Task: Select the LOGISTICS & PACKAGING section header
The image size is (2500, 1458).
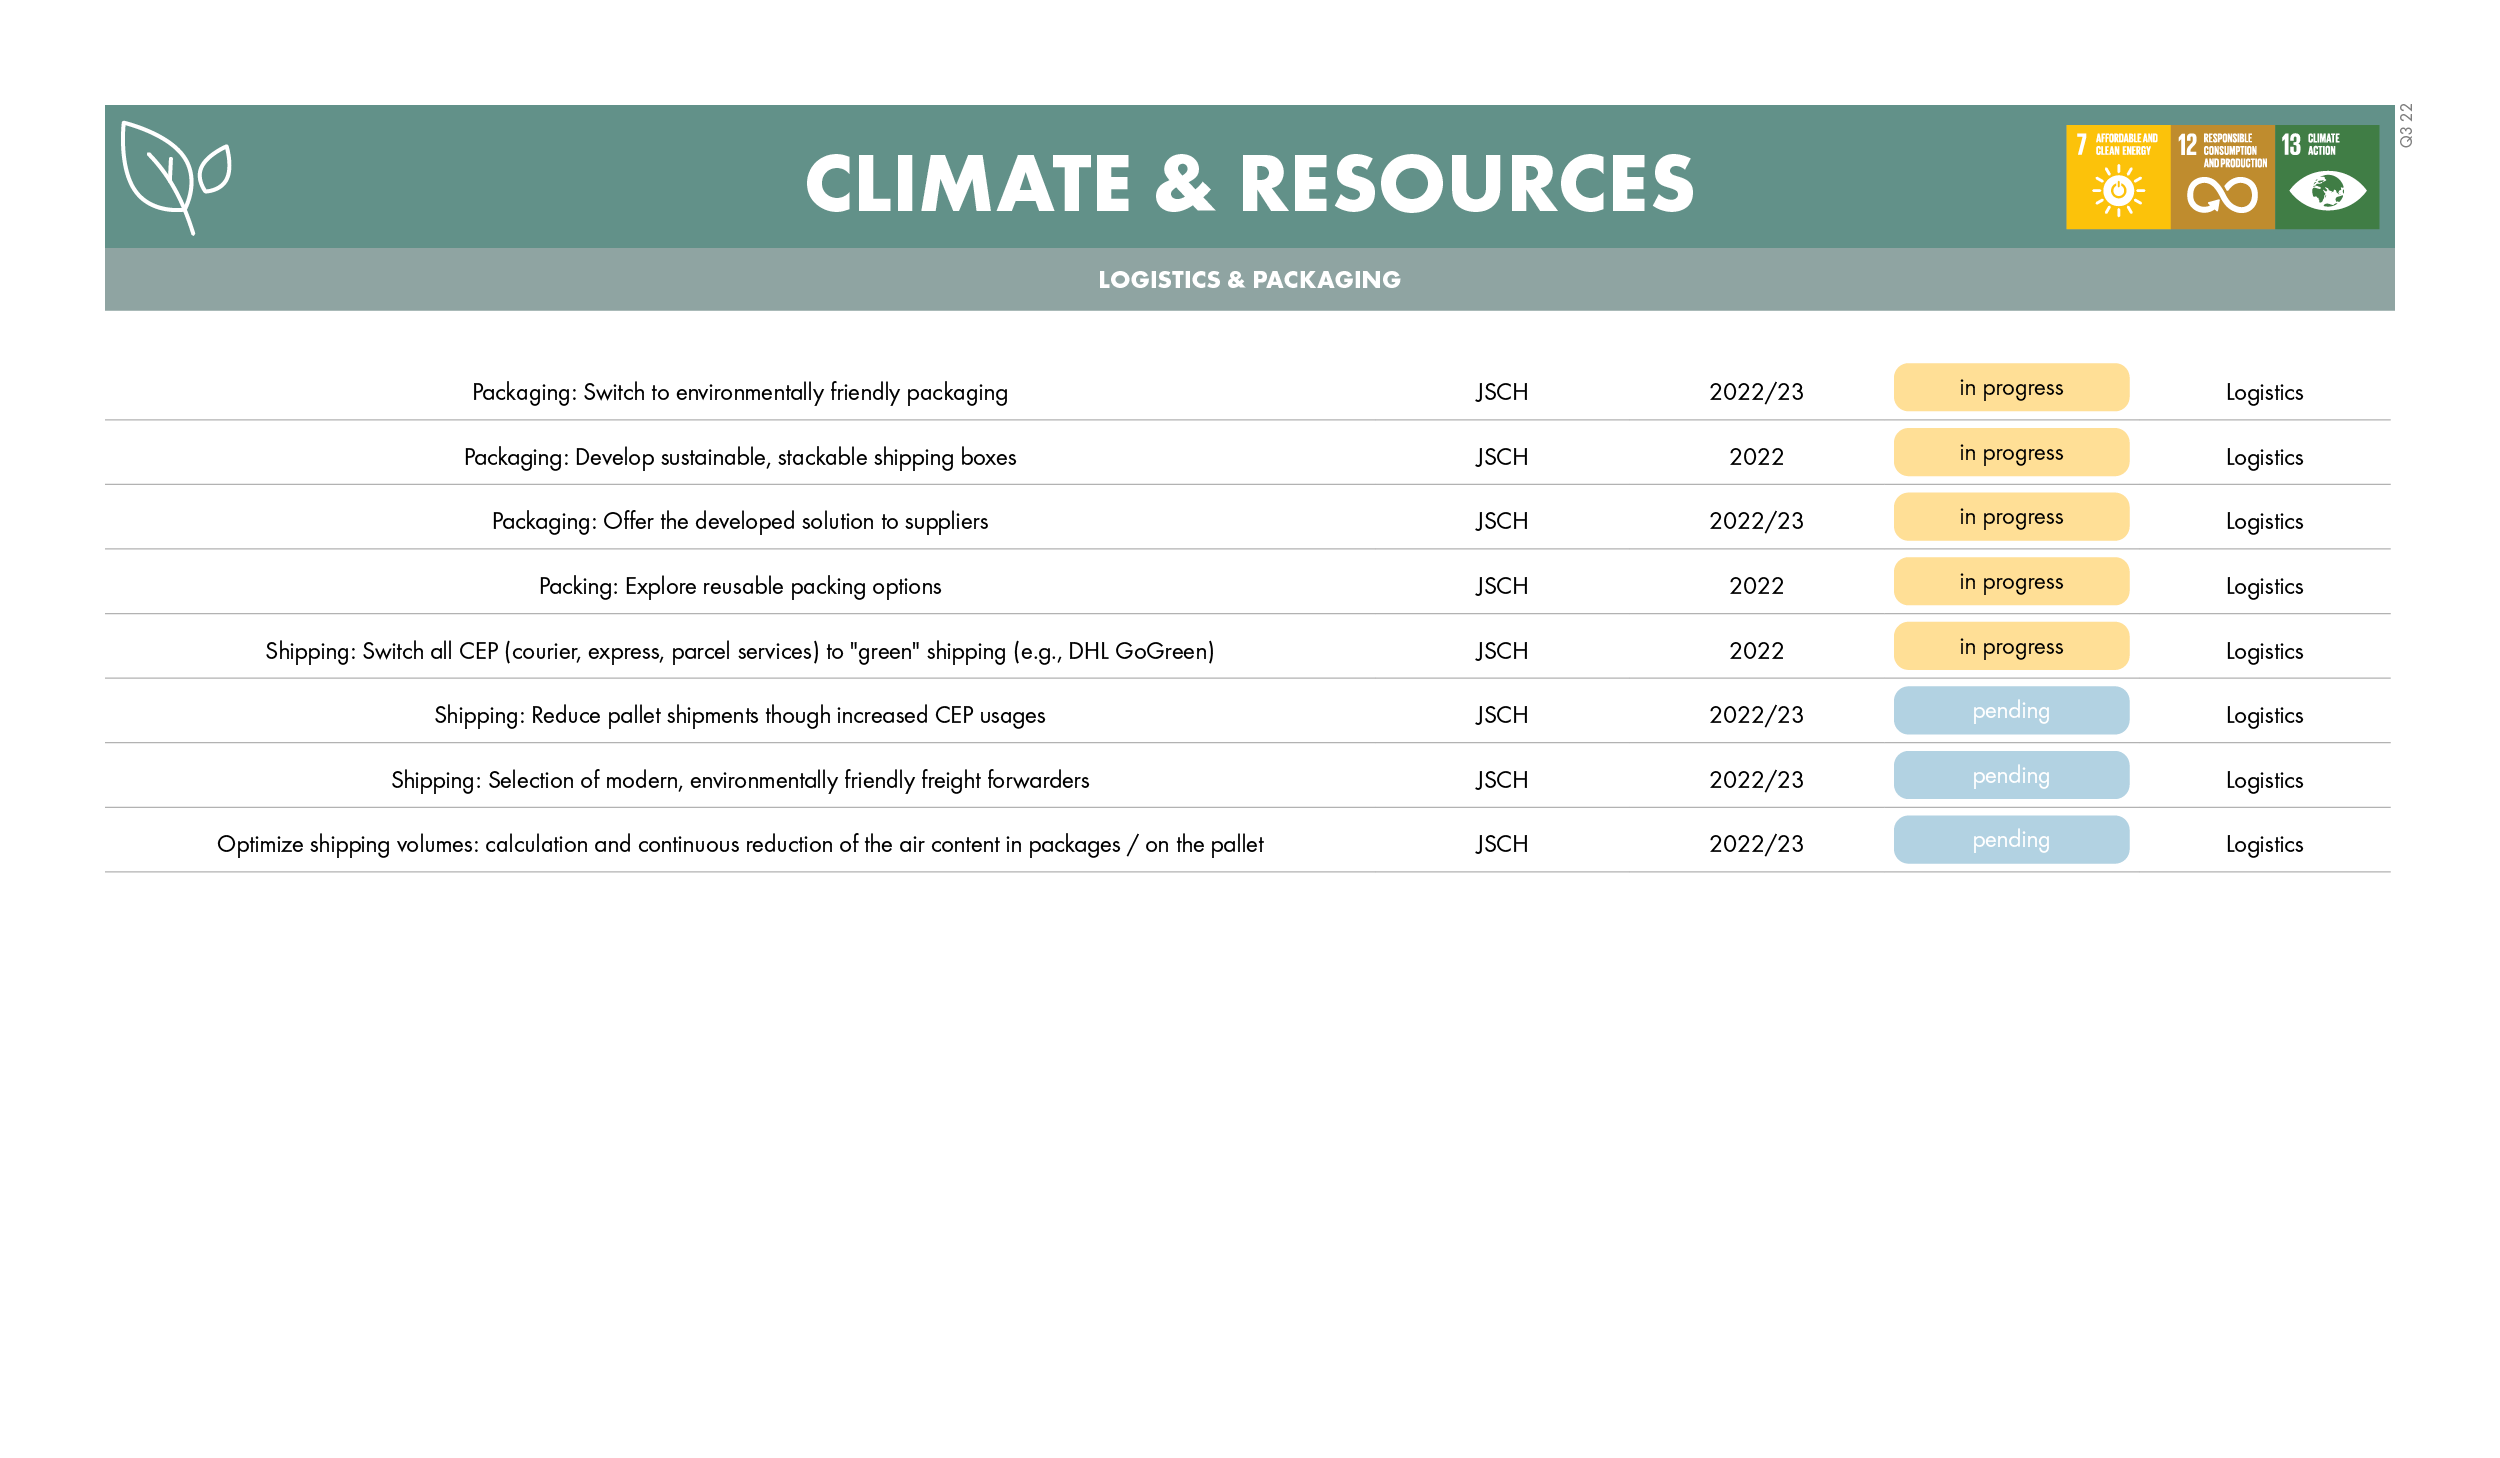Action: pos(1249,280)
